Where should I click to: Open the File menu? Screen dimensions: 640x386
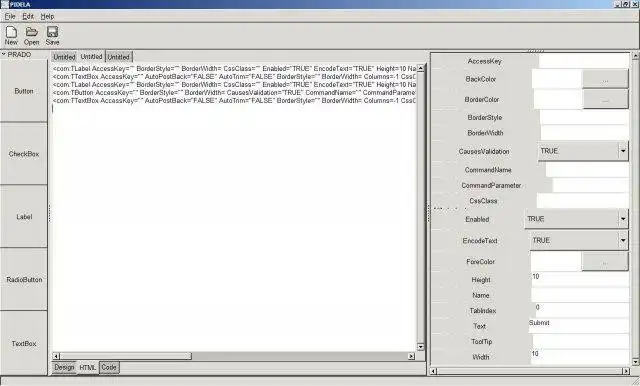point(10,16)
